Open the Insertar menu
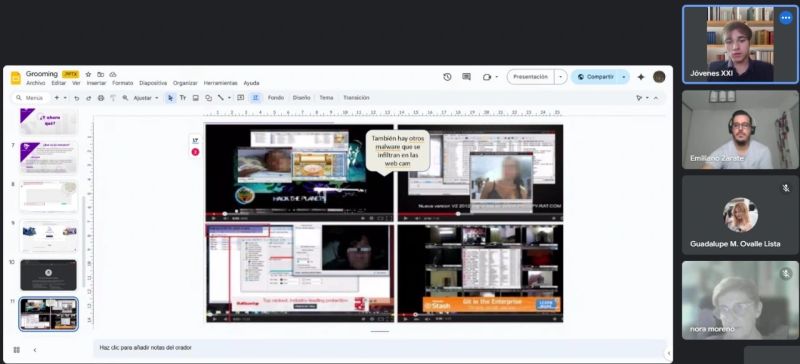Viewport: 800px width, 364px height. [96, 83]
